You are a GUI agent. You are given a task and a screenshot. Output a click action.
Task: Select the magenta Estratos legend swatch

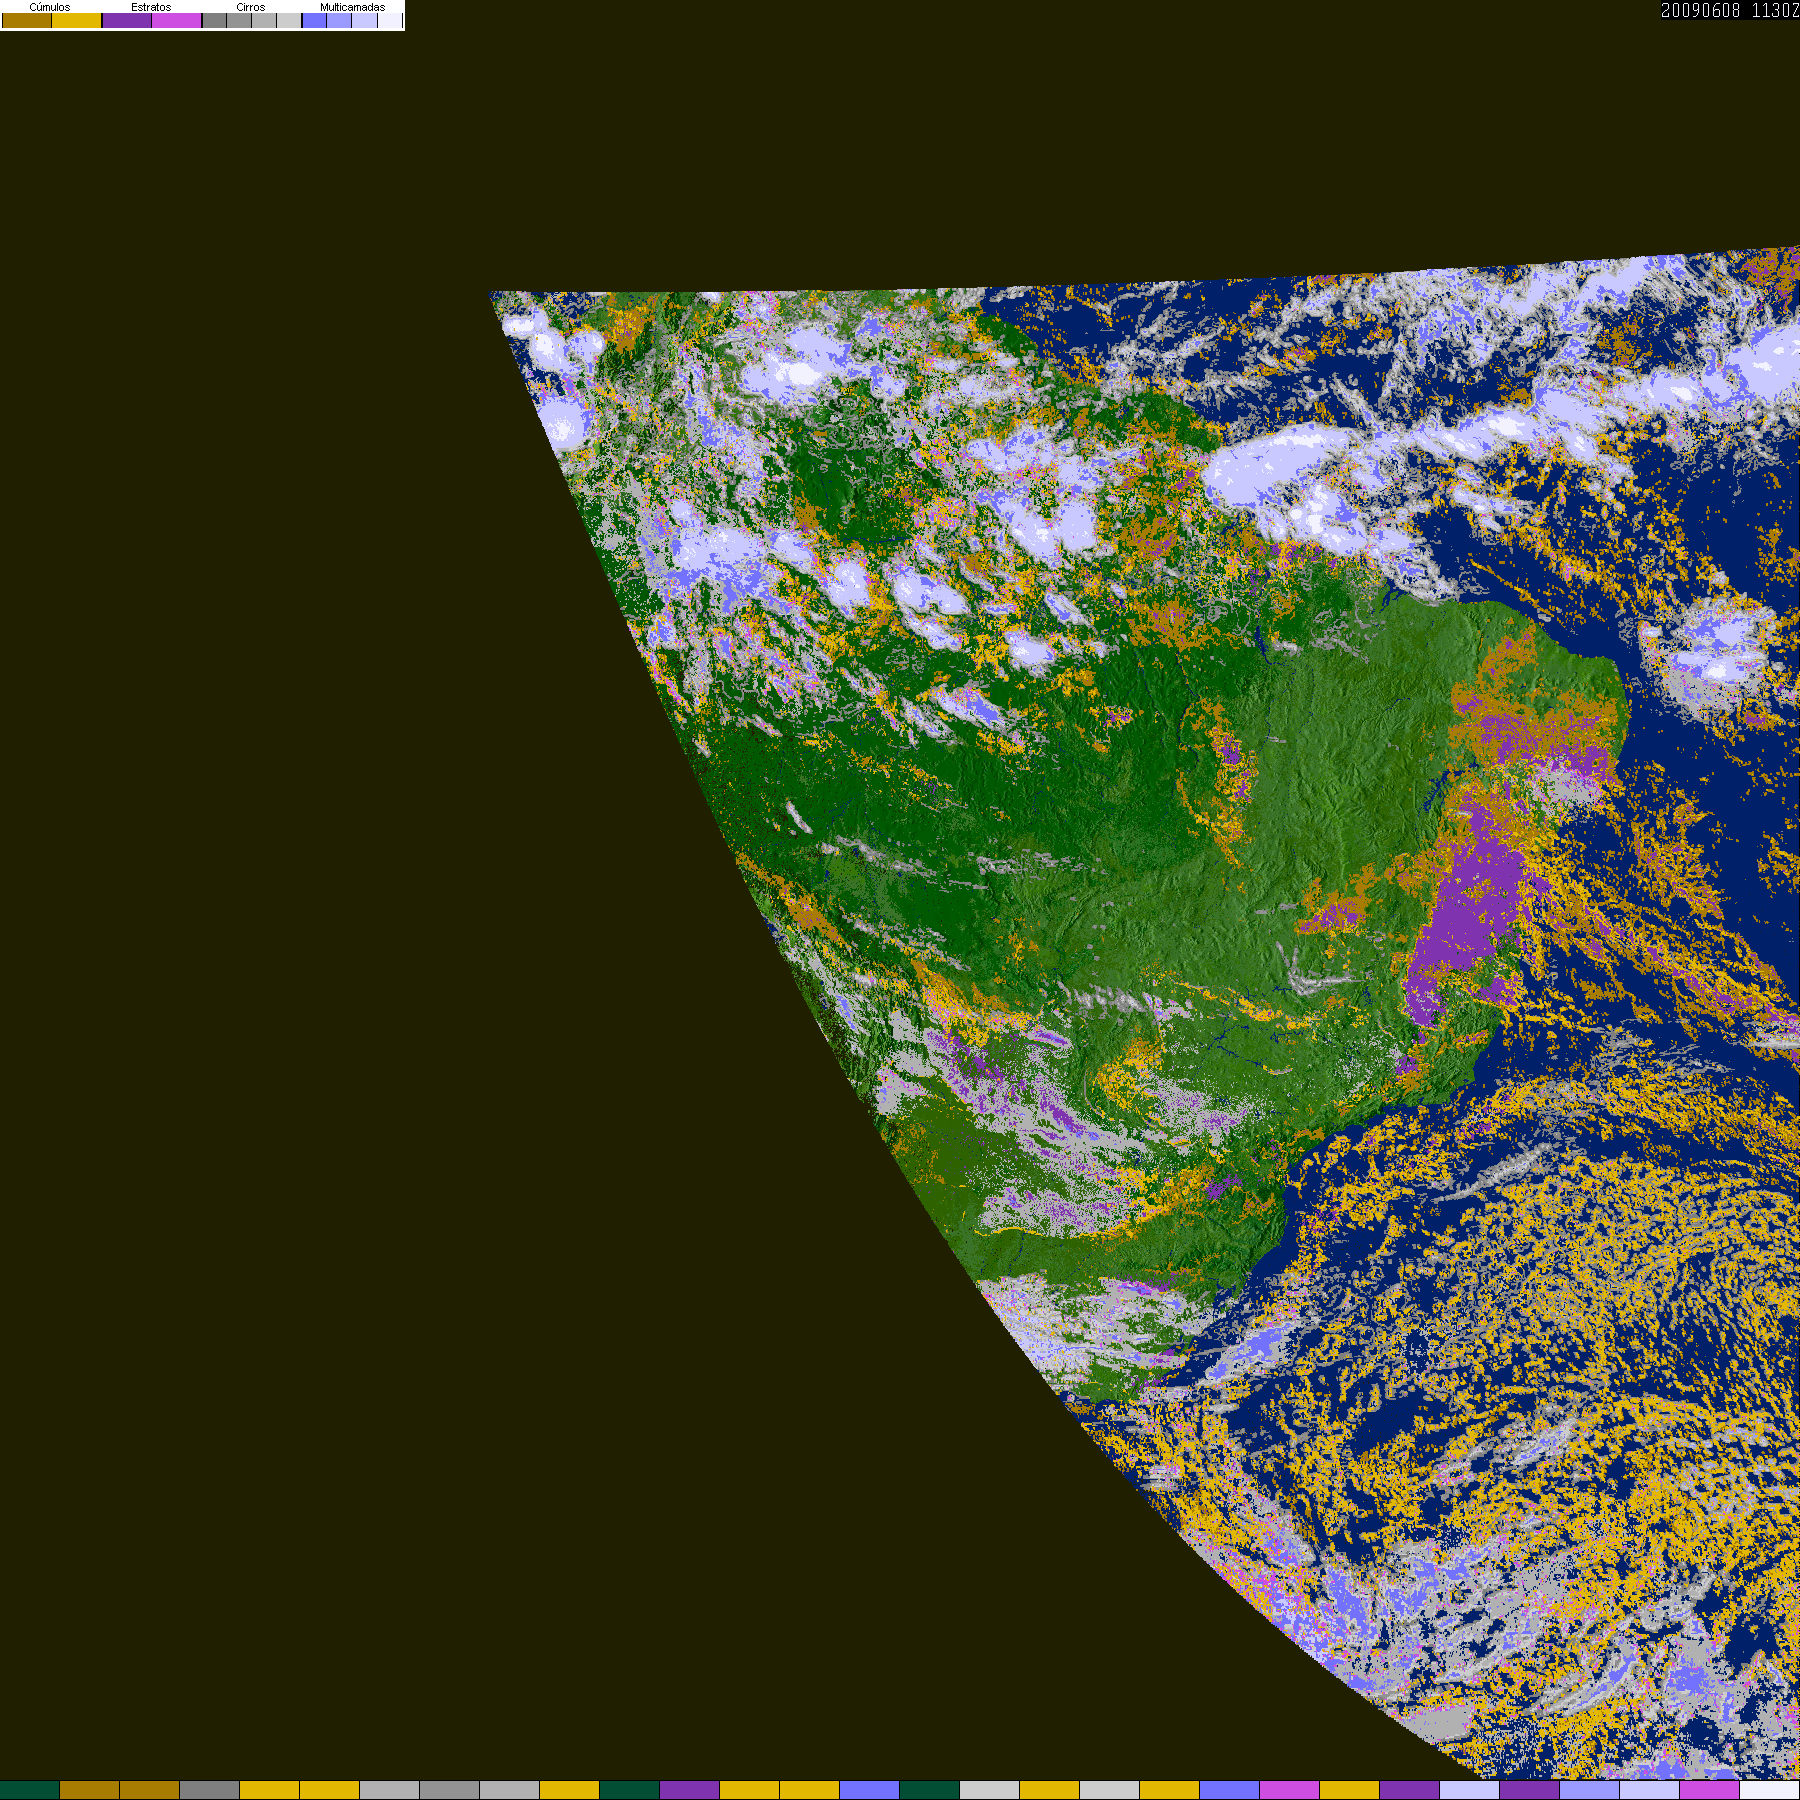pos(177,20)
